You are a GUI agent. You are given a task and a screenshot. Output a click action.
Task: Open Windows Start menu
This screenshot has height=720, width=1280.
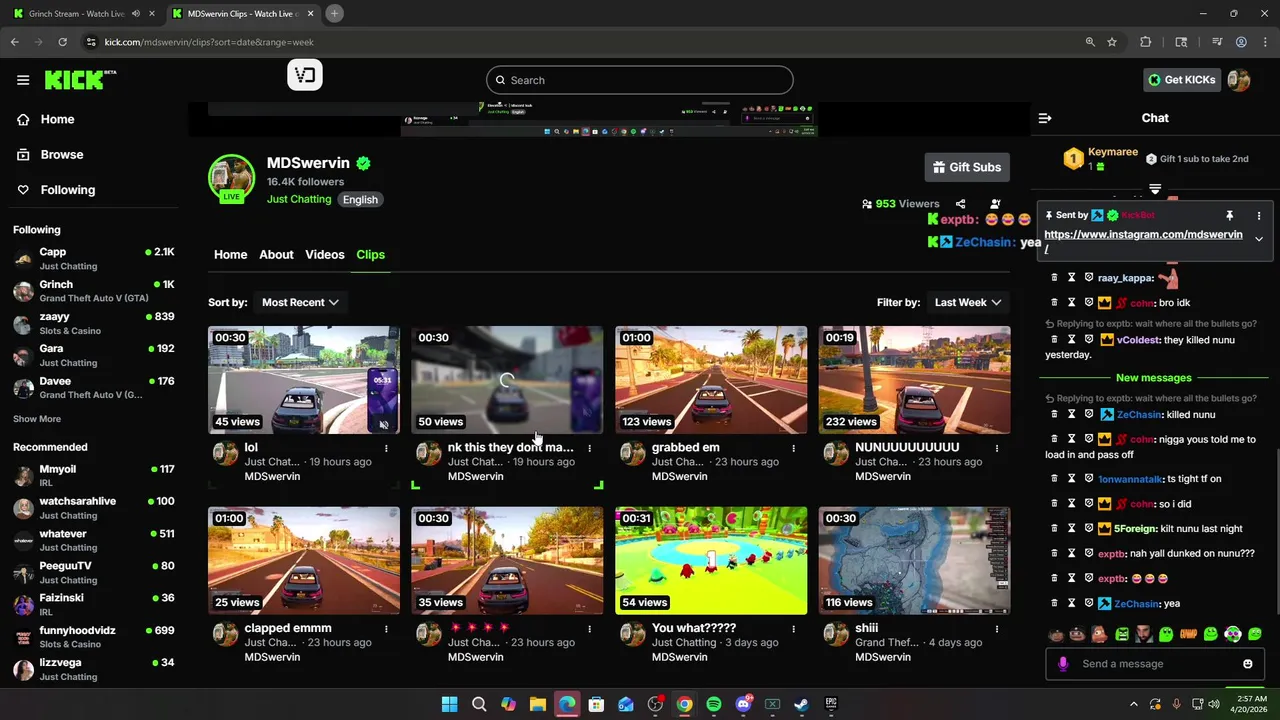click(450, 705)
